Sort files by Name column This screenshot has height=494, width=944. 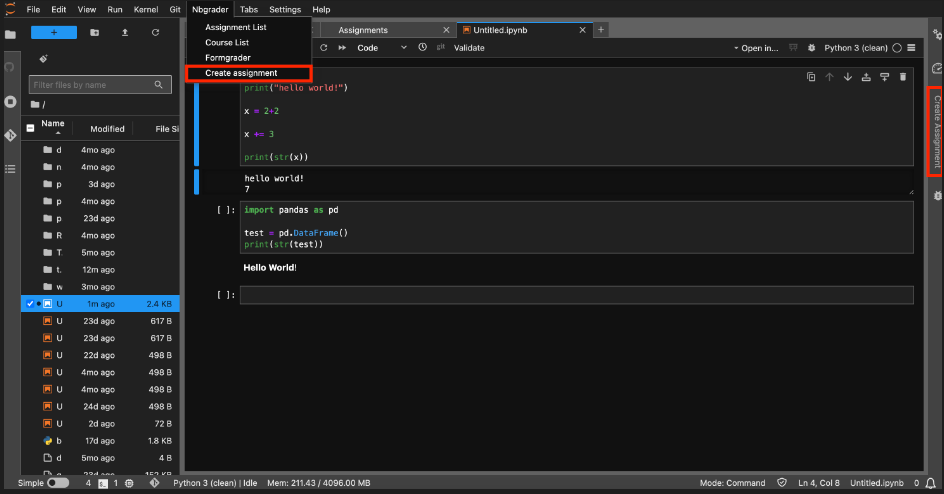(x=53, y=123)
